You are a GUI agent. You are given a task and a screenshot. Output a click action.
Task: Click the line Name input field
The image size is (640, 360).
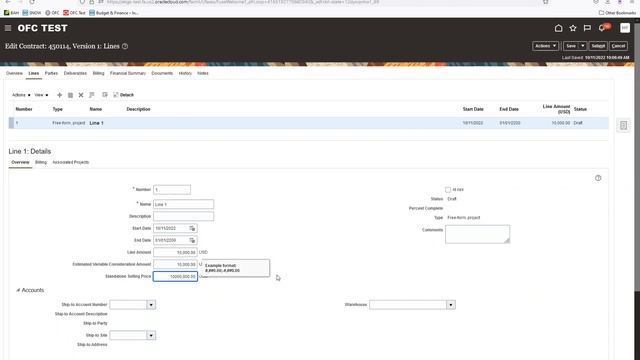(183, 204)
